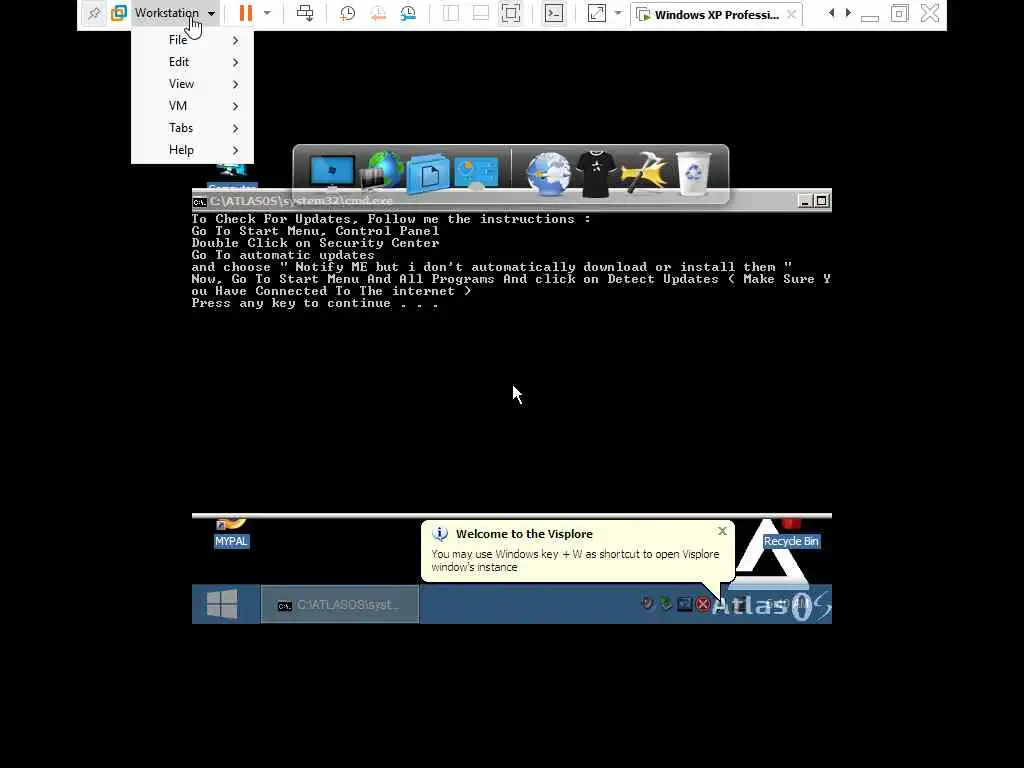Expand View submenu via its chevron arrow
Image resolution: width=1024 pixels, height=768 pixels.
pyautogui.click(x=236, y=84)
